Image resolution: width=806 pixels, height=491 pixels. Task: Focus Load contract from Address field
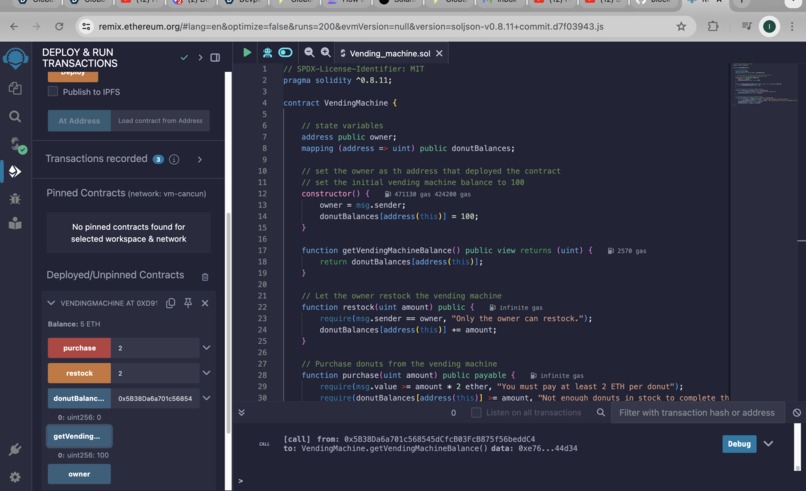click(x=160, y=121)
